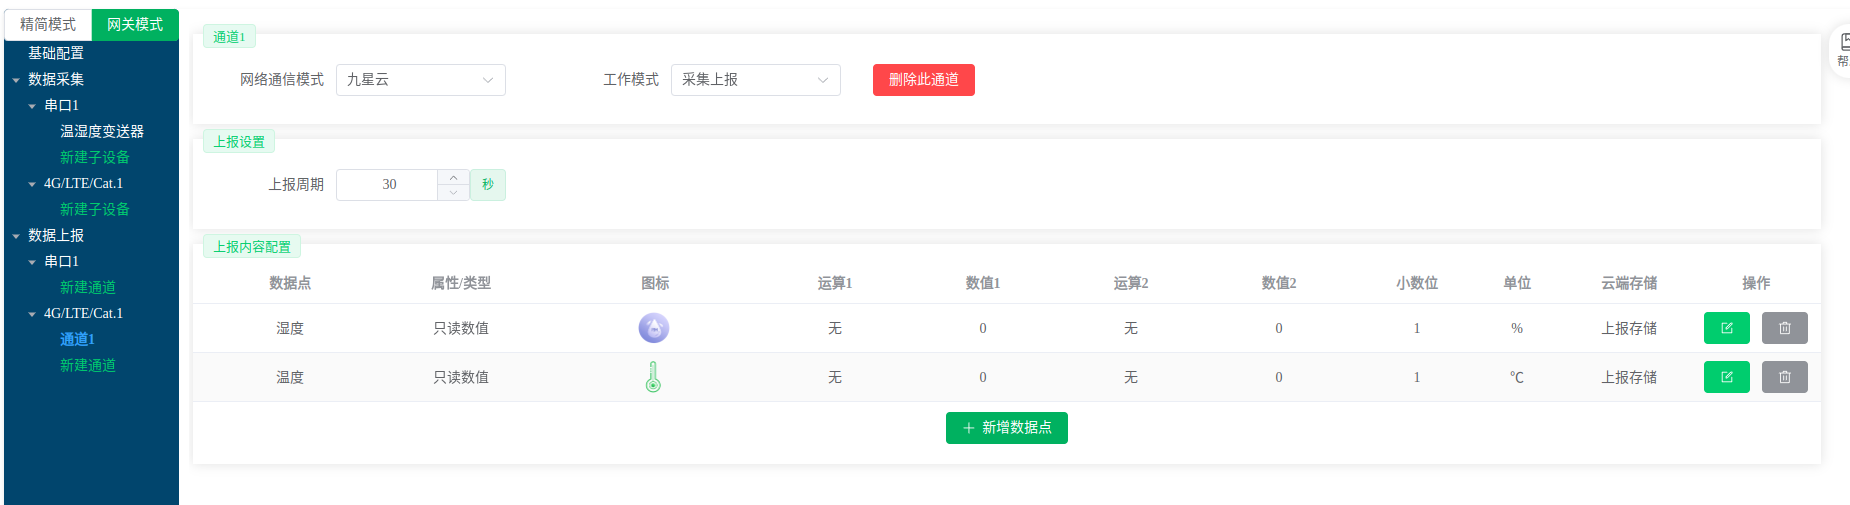Delete the 温度 data point row
Screen dimensions: 1850x505
tap(1784, 377)
